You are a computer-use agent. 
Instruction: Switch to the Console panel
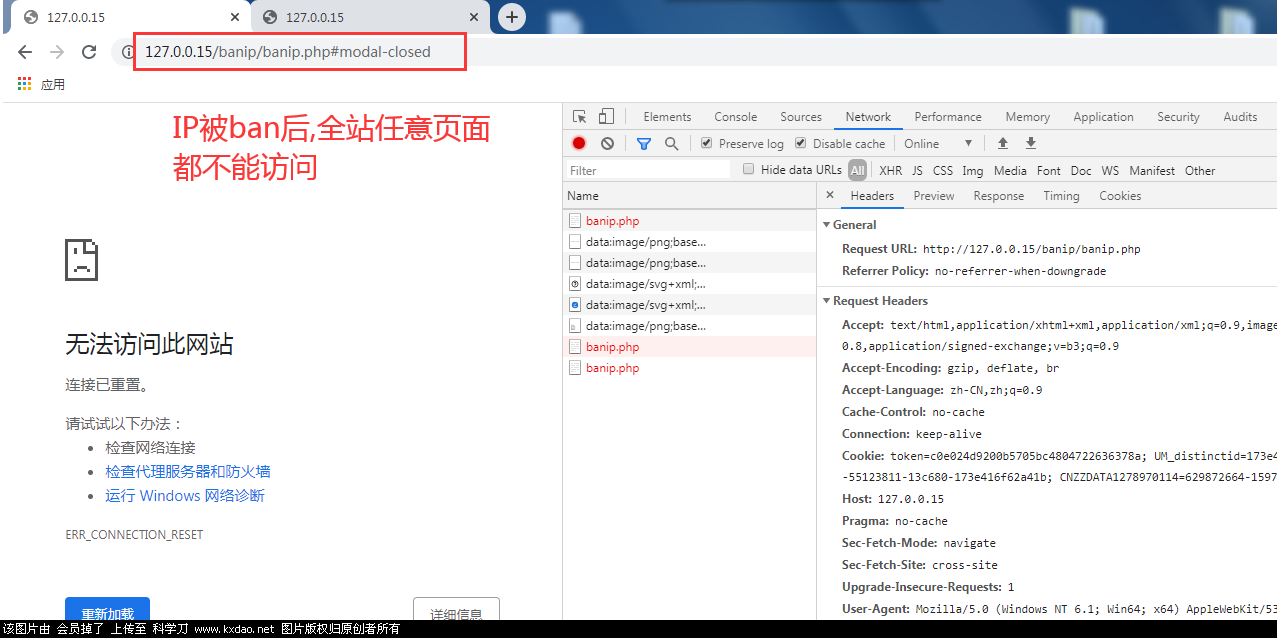point(736,117)
